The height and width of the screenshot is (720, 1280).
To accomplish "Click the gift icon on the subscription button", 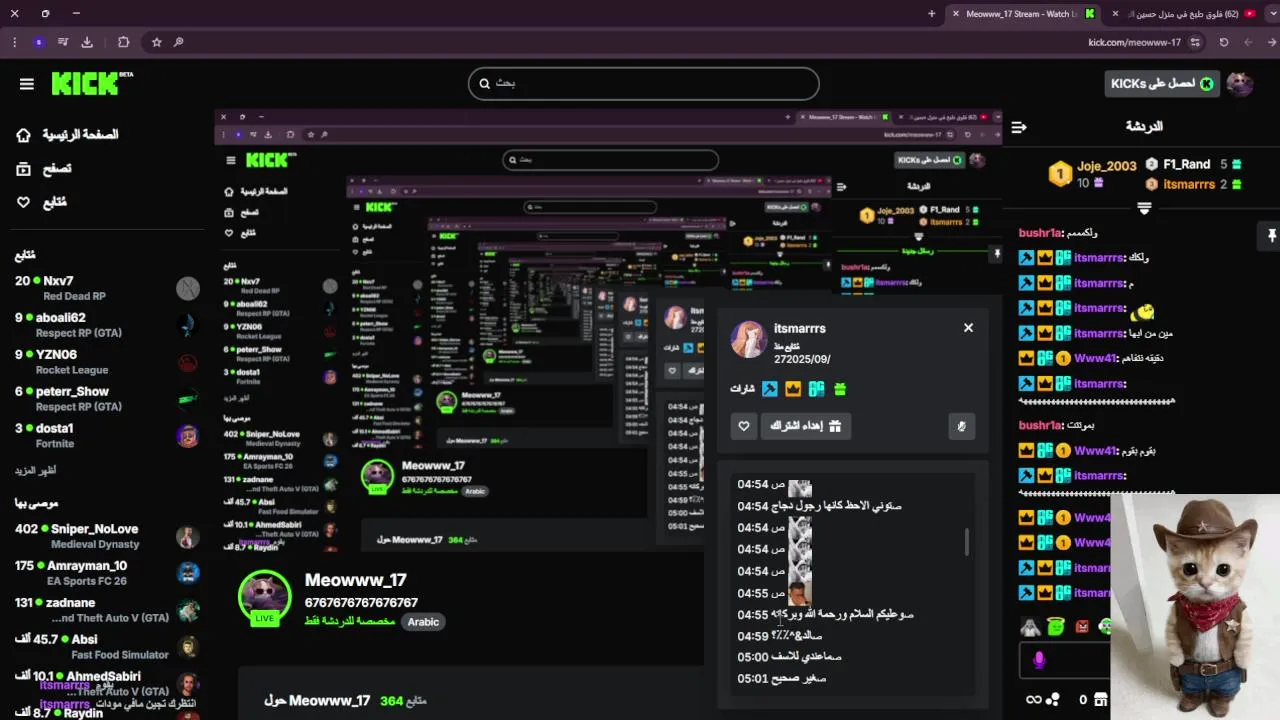I will click(835, 426).
